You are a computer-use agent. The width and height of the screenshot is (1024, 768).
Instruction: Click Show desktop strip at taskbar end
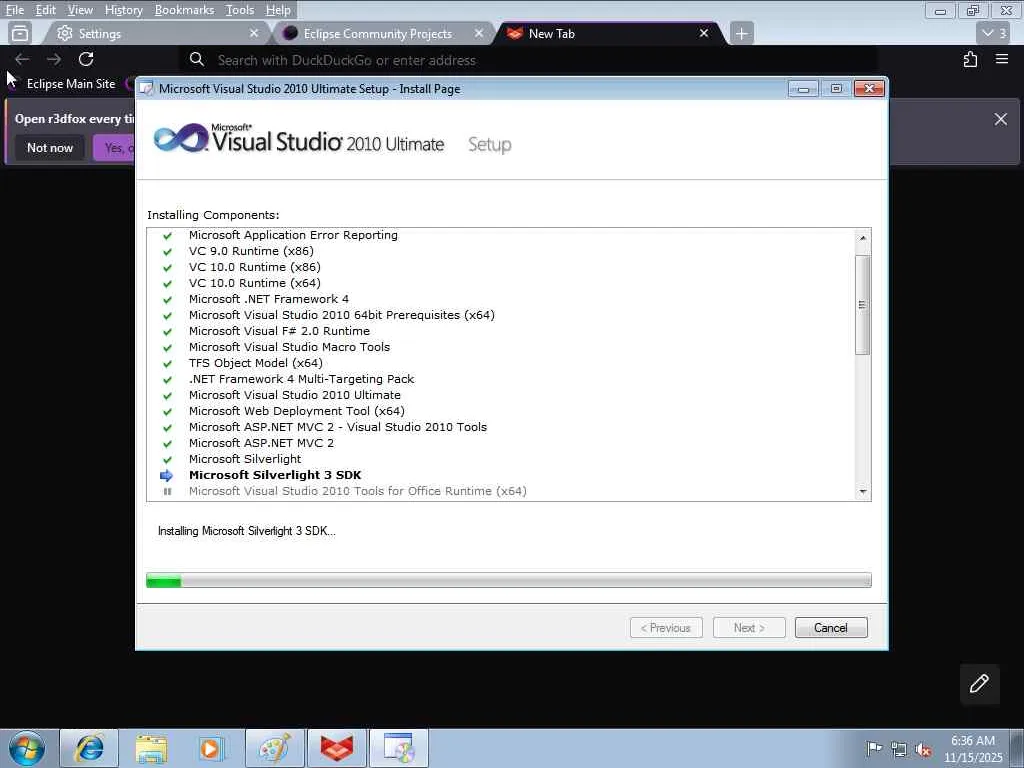[1018, 748]
